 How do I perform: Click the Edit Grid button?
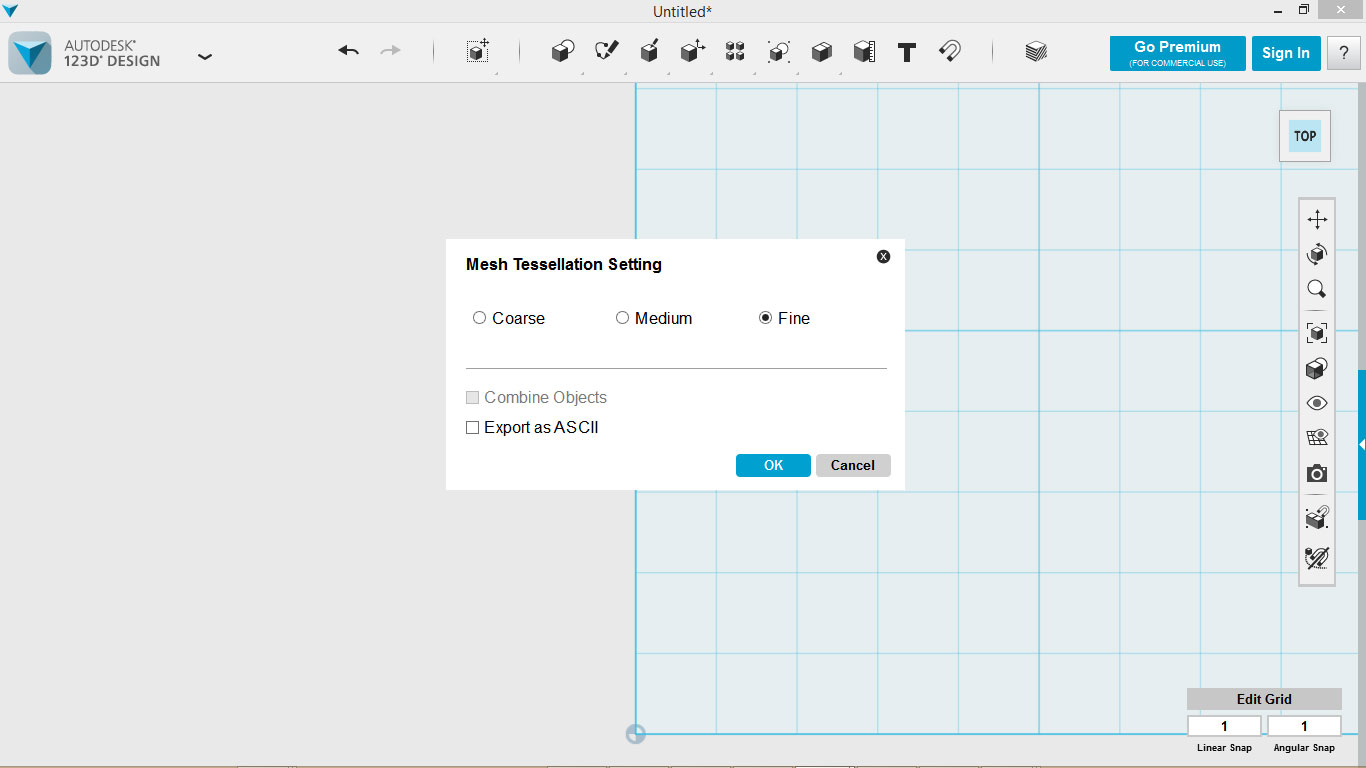coord(1264,699)
